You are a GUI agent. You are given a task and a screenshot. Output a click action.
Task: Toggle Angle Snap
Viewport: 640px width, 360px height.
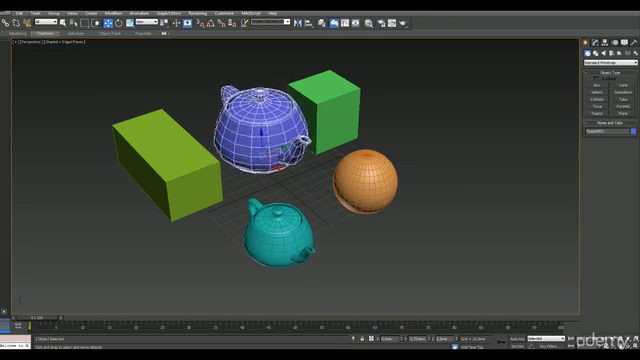pyautogui.click(x=211, y=23)
